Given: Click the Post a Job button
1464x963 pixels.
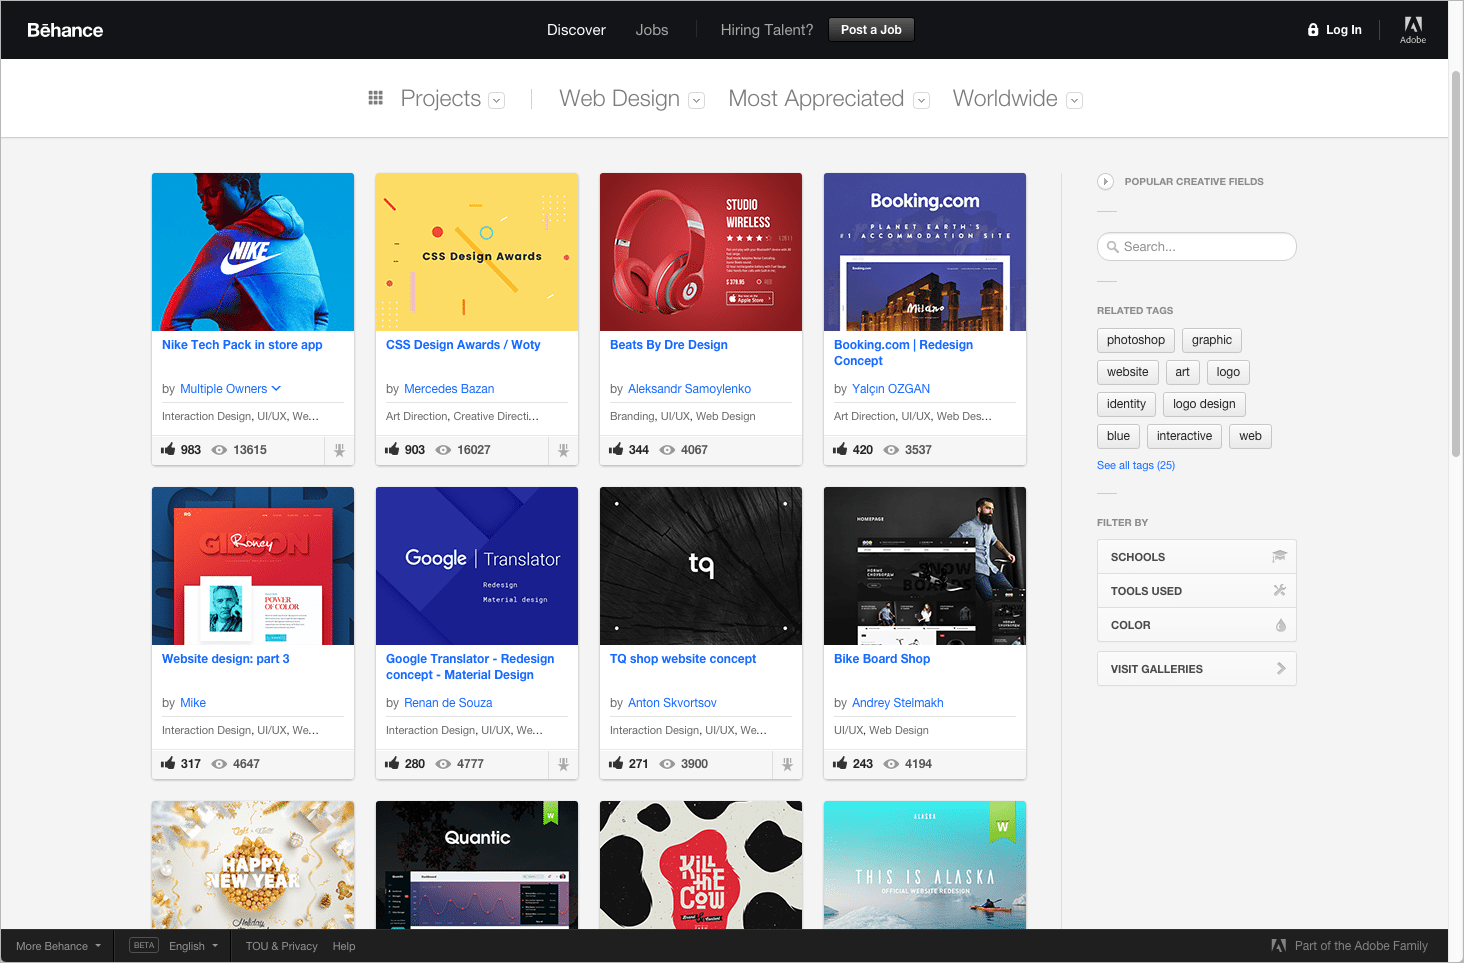Looking at the screenshot, I should point(870,29).
